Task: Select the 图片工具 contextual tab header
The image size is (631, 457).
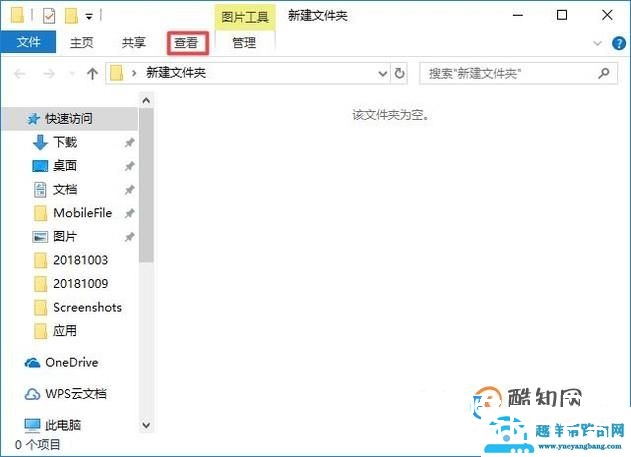Action: [x=245, y=17]
